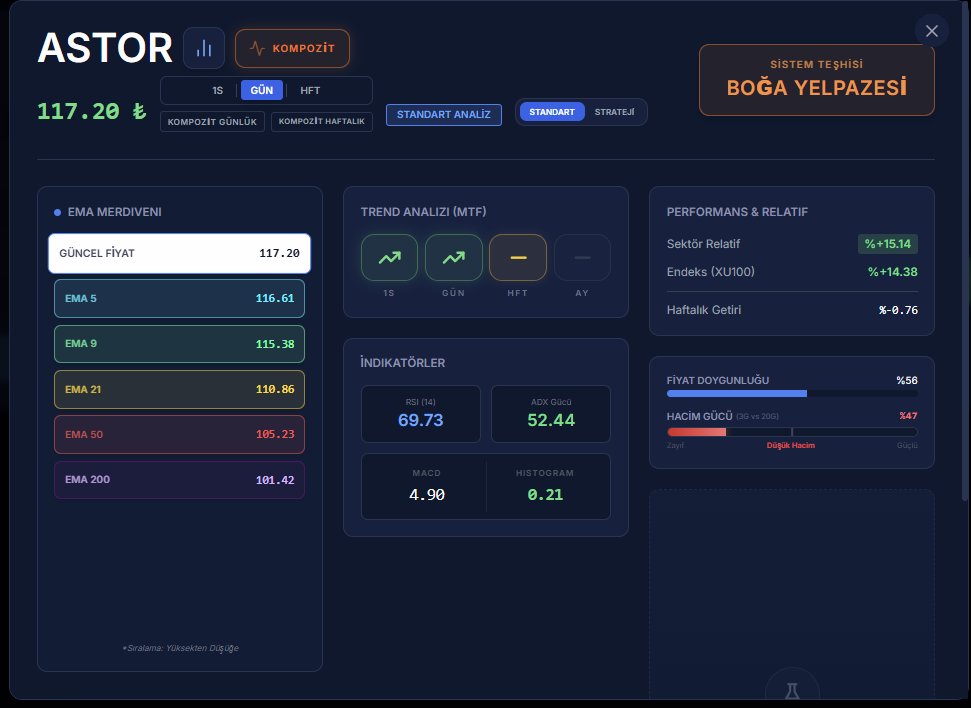Select the EMA 5 row
971x708 pixels.
(180, 299)
